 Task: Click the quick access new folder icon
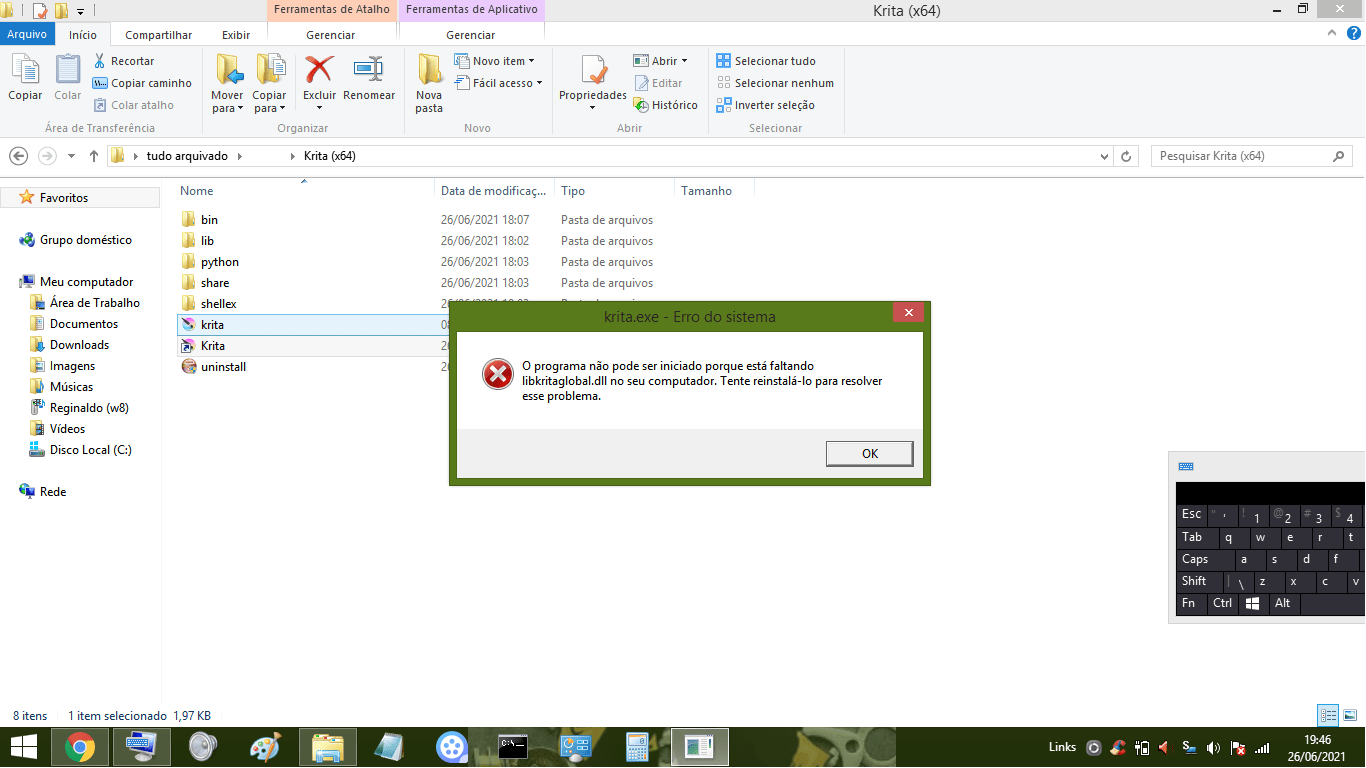(61, 11)
